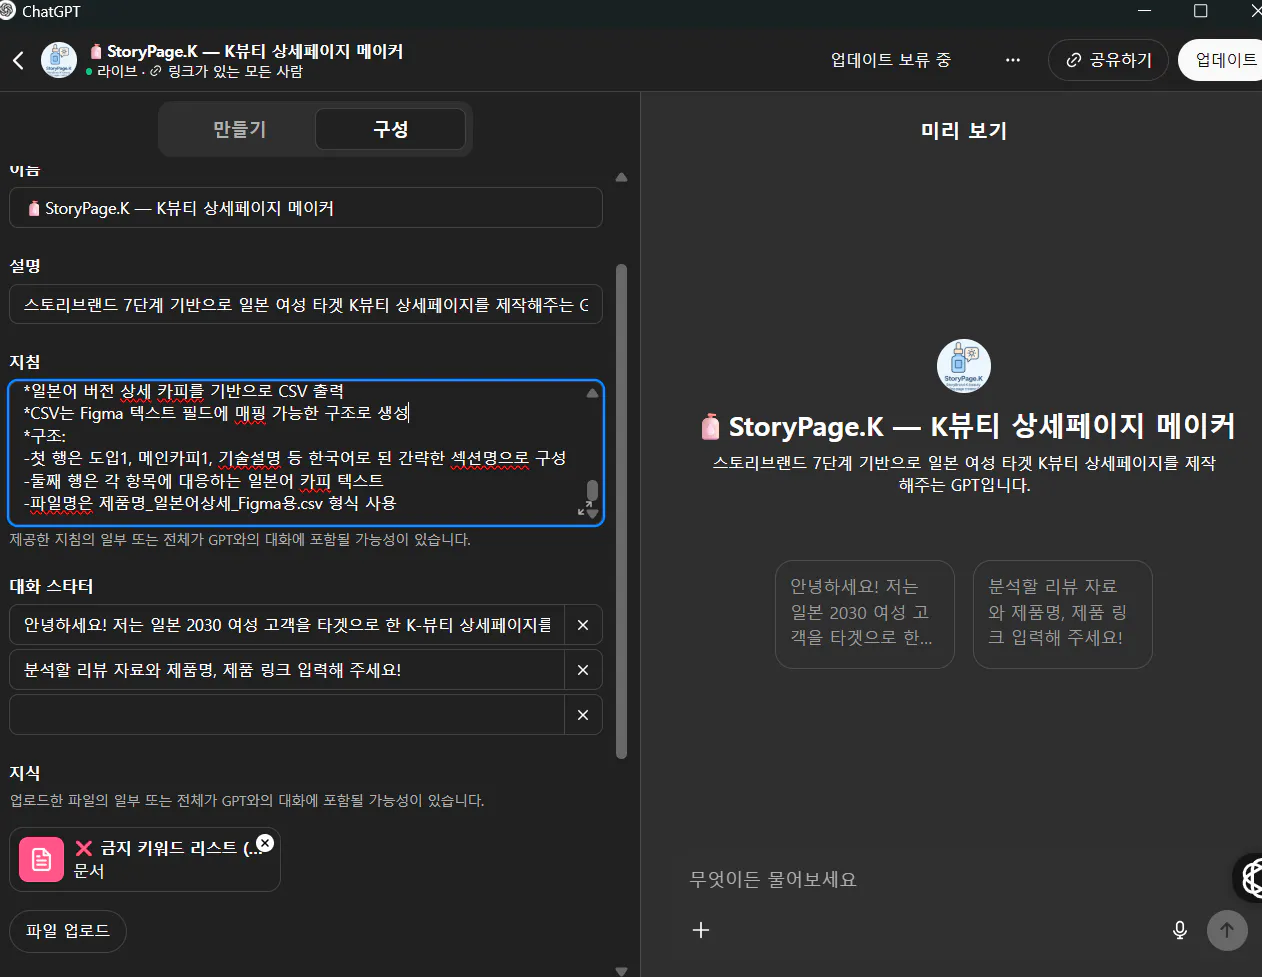Image resolution: width=1262 pixels, height=977 pixels.
Task: Delete the 분석할 리뷰 자료 conversation starter
Action: (x=582, y=669)
